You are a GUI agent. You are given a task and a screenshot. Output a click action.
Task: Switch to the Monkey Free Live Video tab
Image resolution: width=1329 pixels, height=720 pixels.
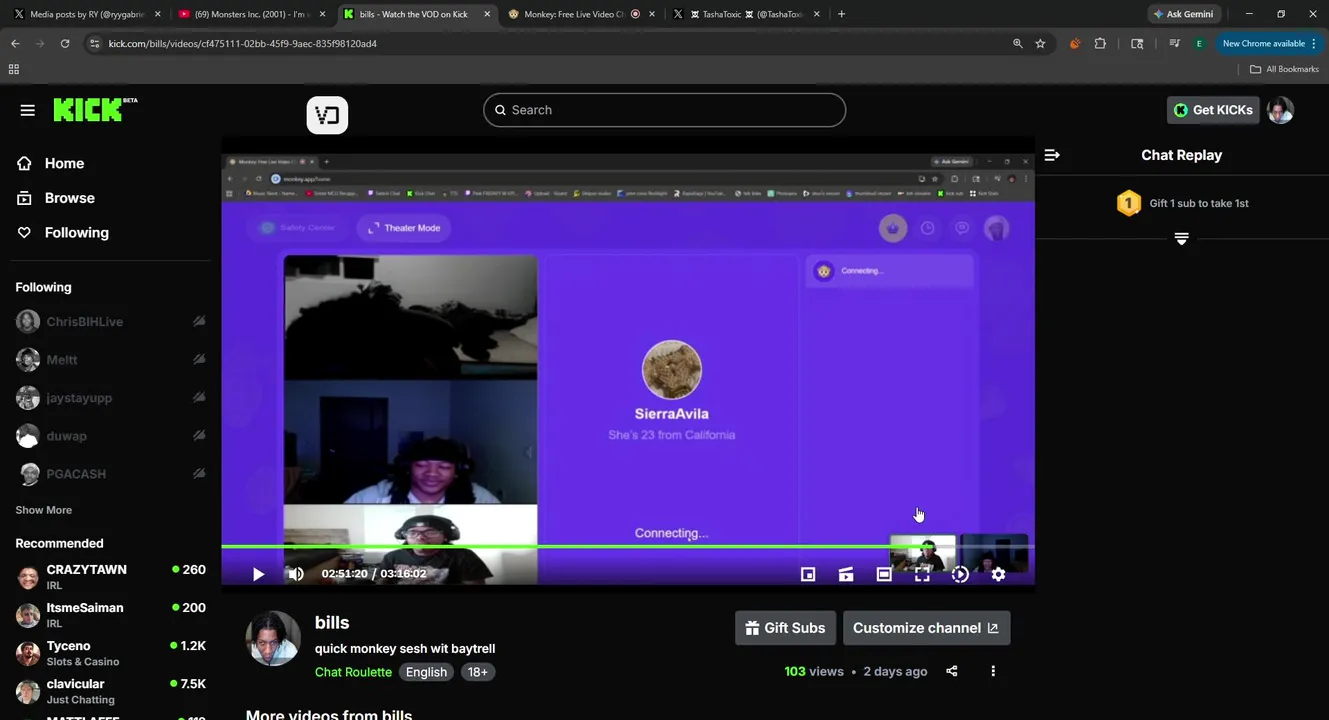[x=580, y=14]
